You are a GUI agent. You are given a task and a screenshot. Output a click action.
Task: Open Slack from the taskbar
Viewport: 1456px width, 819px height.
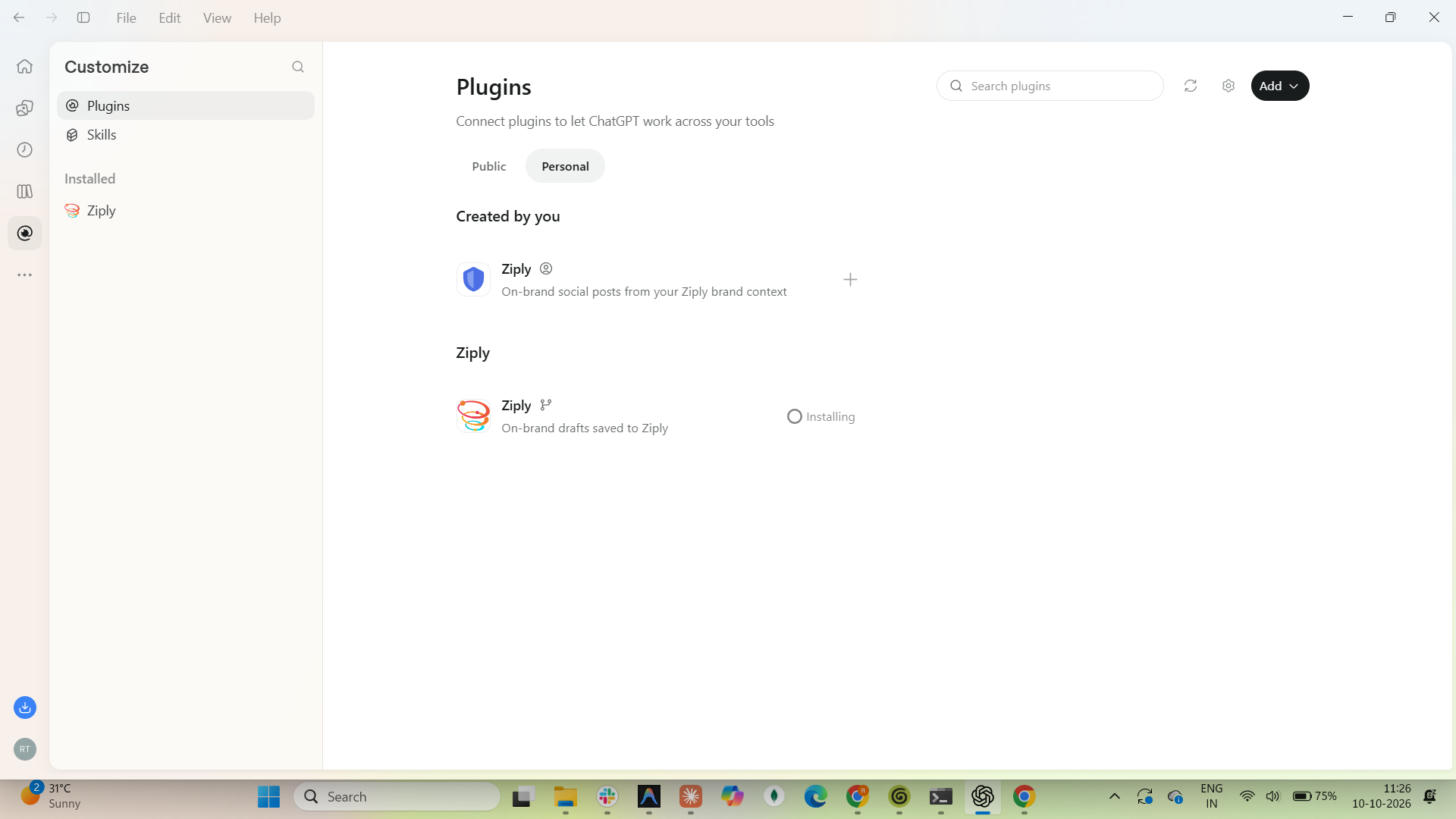pyautogui.click(x=607, y=797)
